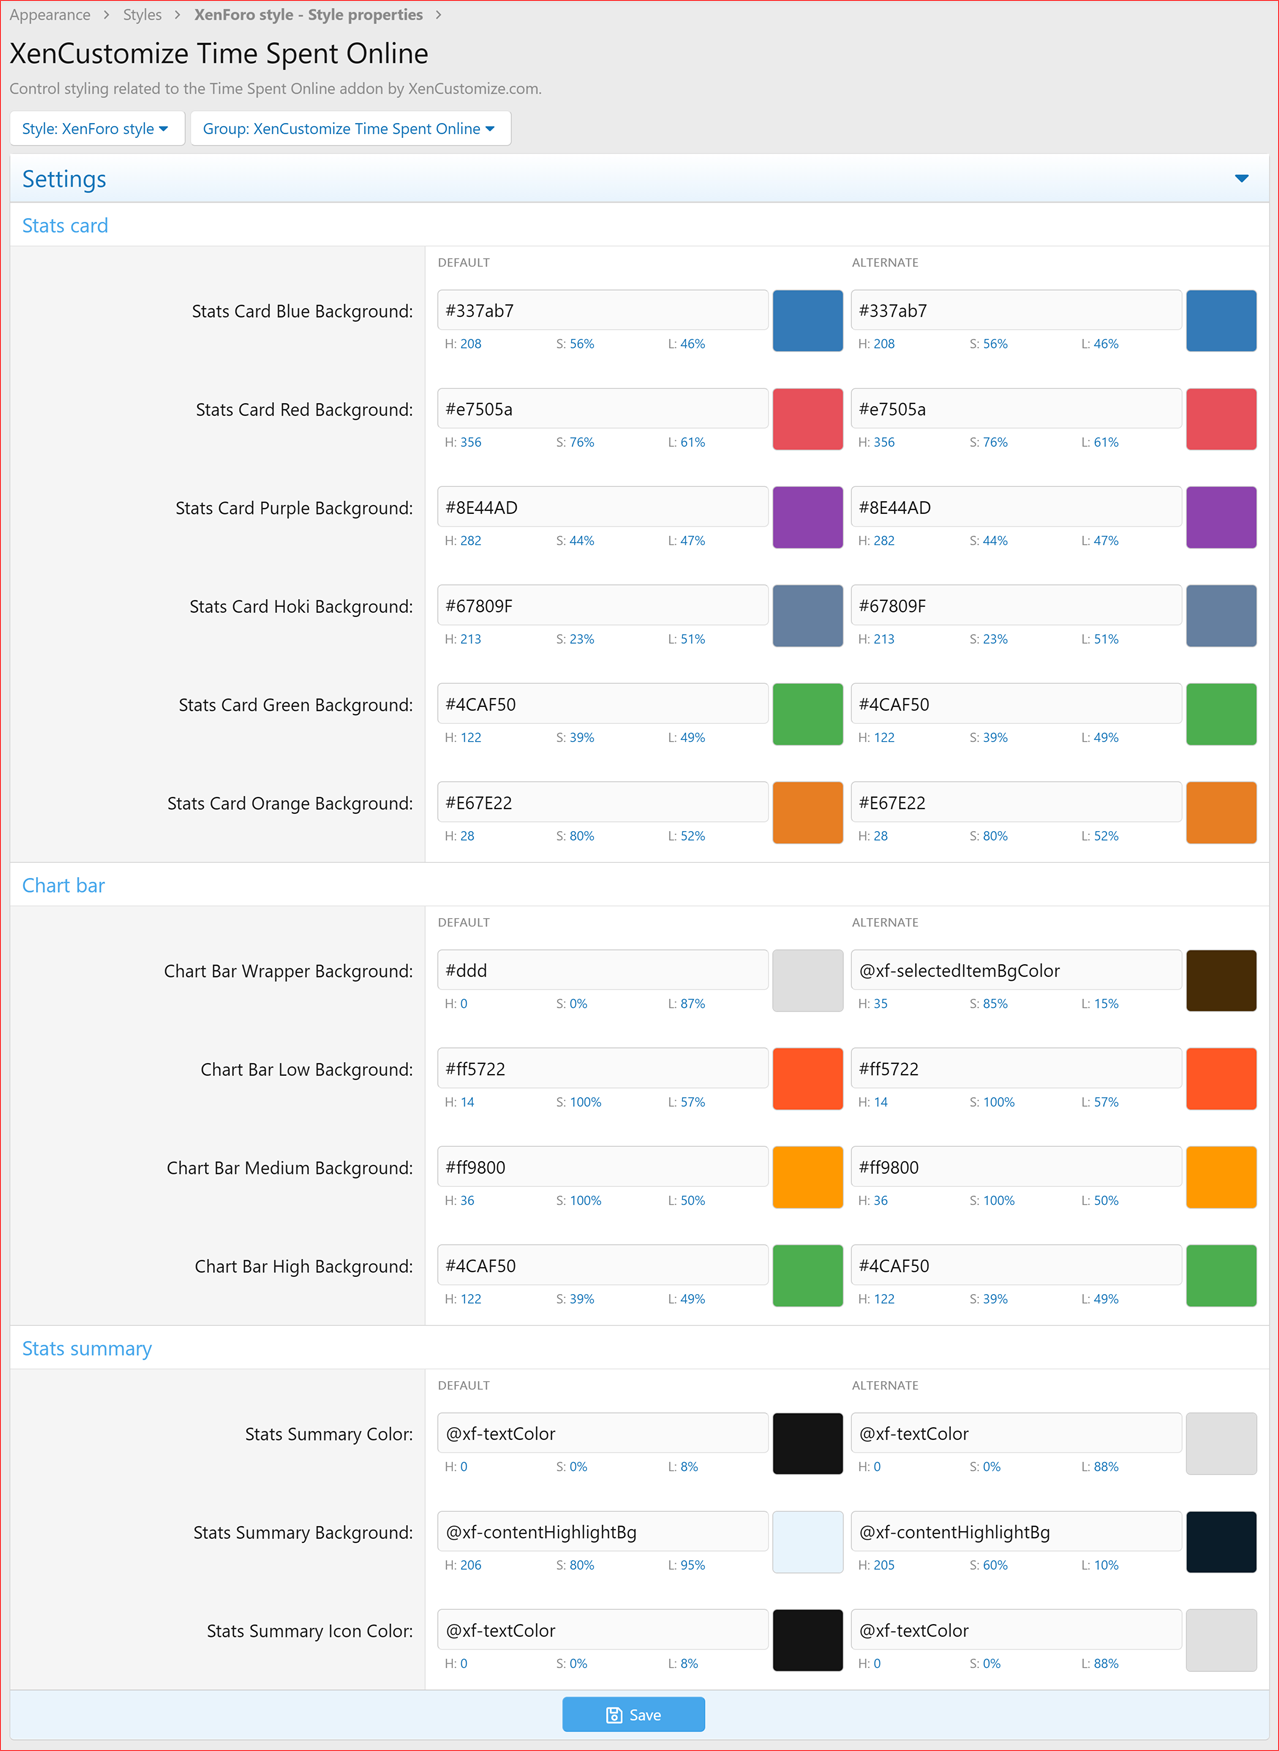Click the Save button
1279x1751 pixels.
pyautogui.click(x=633, y=1715)
